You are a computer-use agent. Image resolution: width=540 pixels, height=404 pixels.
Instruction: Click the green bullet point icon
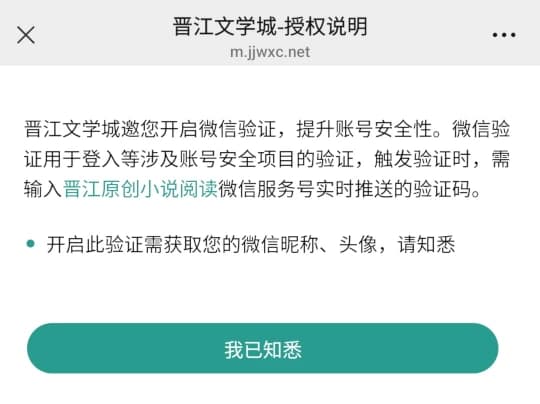(30, 244)
